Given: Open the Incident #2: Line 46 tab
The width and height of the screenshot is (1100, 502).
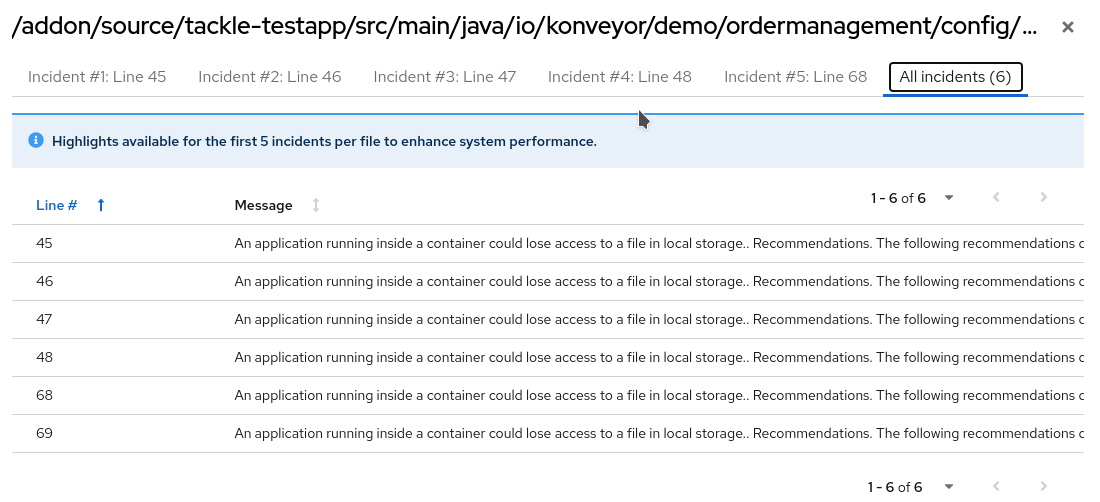Looking at the screenshot, I should (270, 77).
